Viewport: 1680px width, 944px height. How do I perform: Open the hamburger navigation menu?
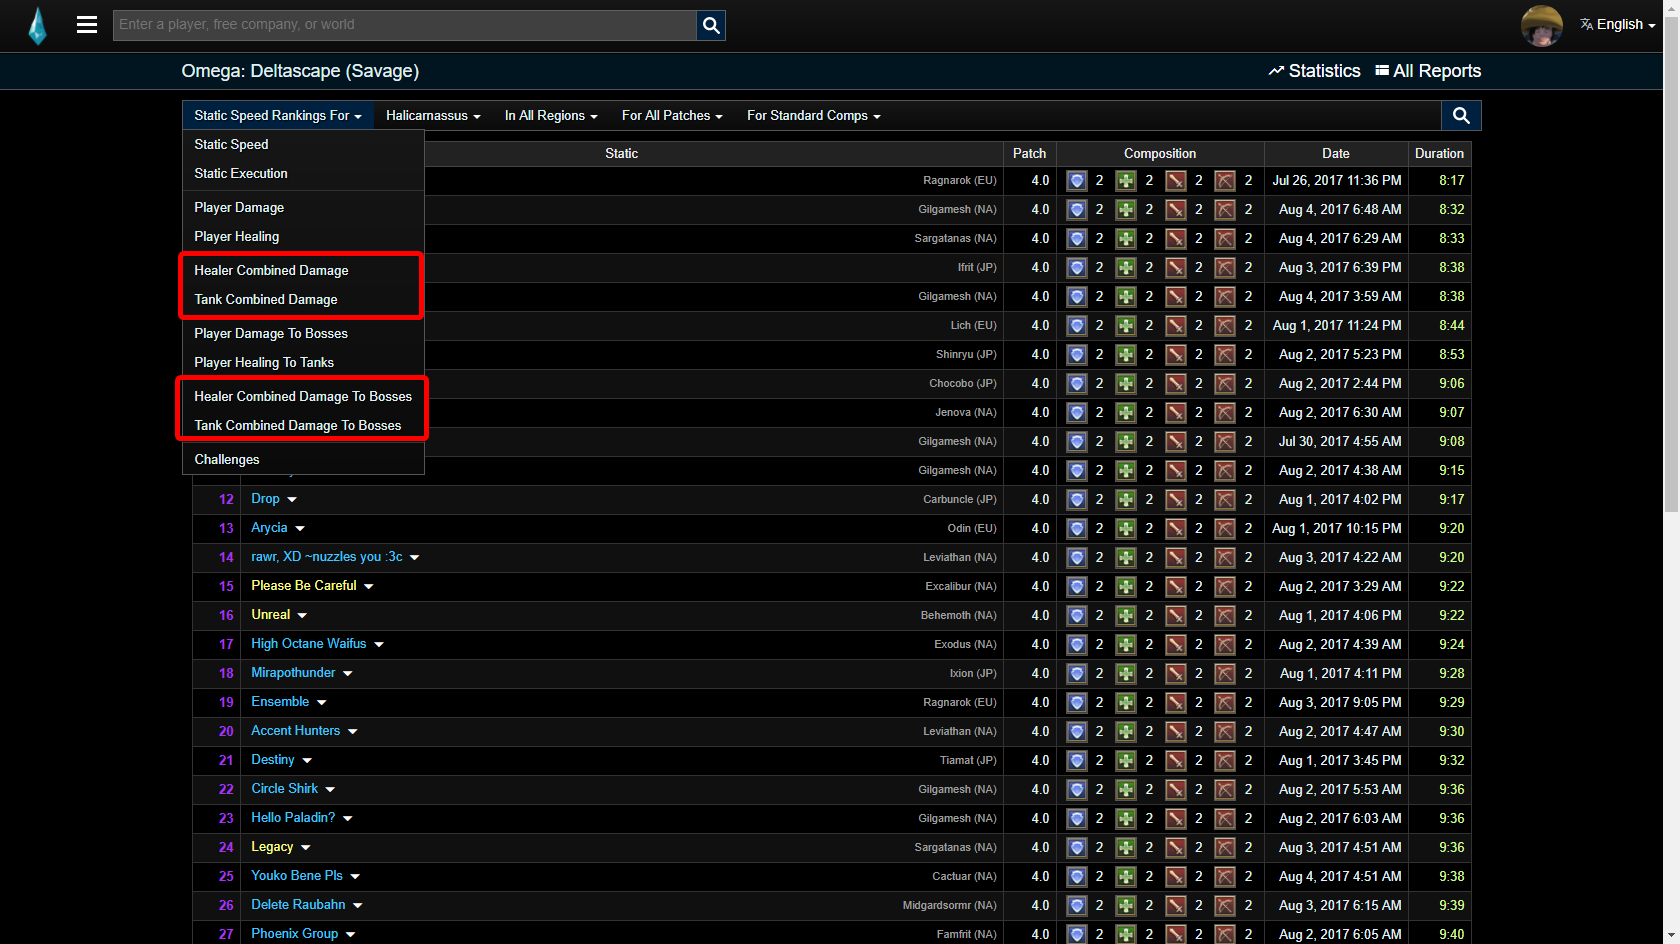coord(87,25)
